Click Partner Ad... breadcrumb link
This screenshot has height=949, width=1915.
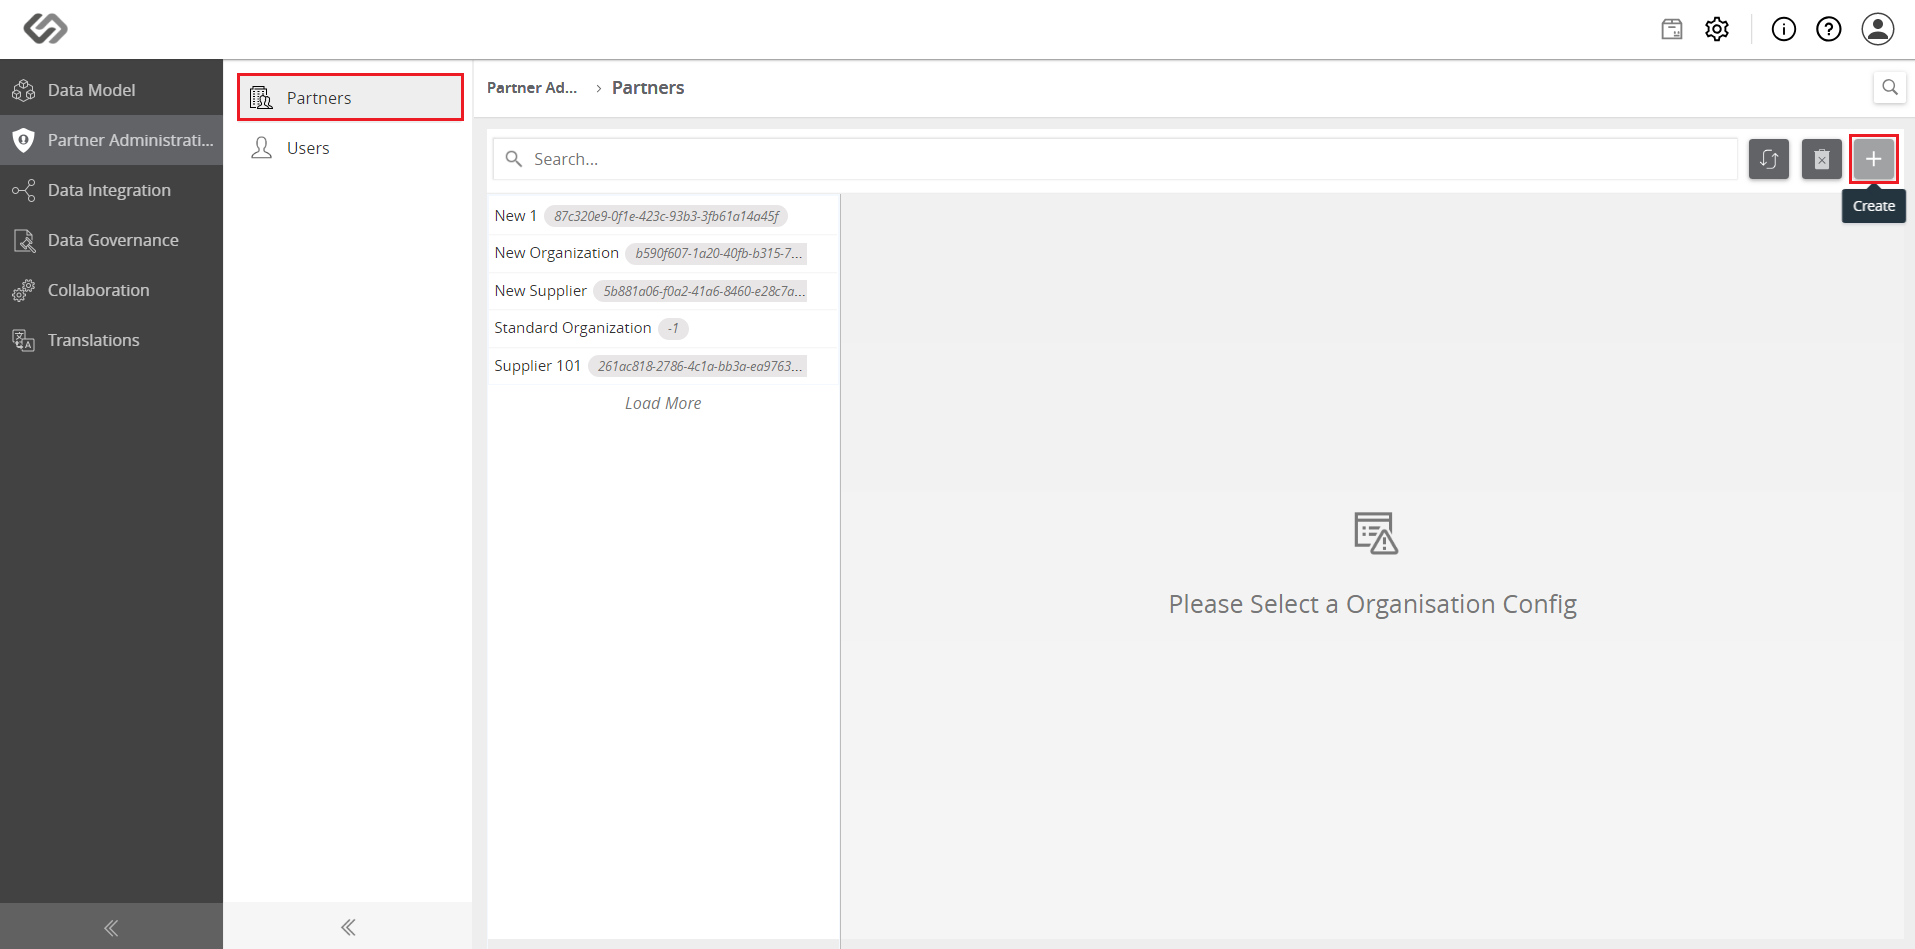(x=532, y=88)
